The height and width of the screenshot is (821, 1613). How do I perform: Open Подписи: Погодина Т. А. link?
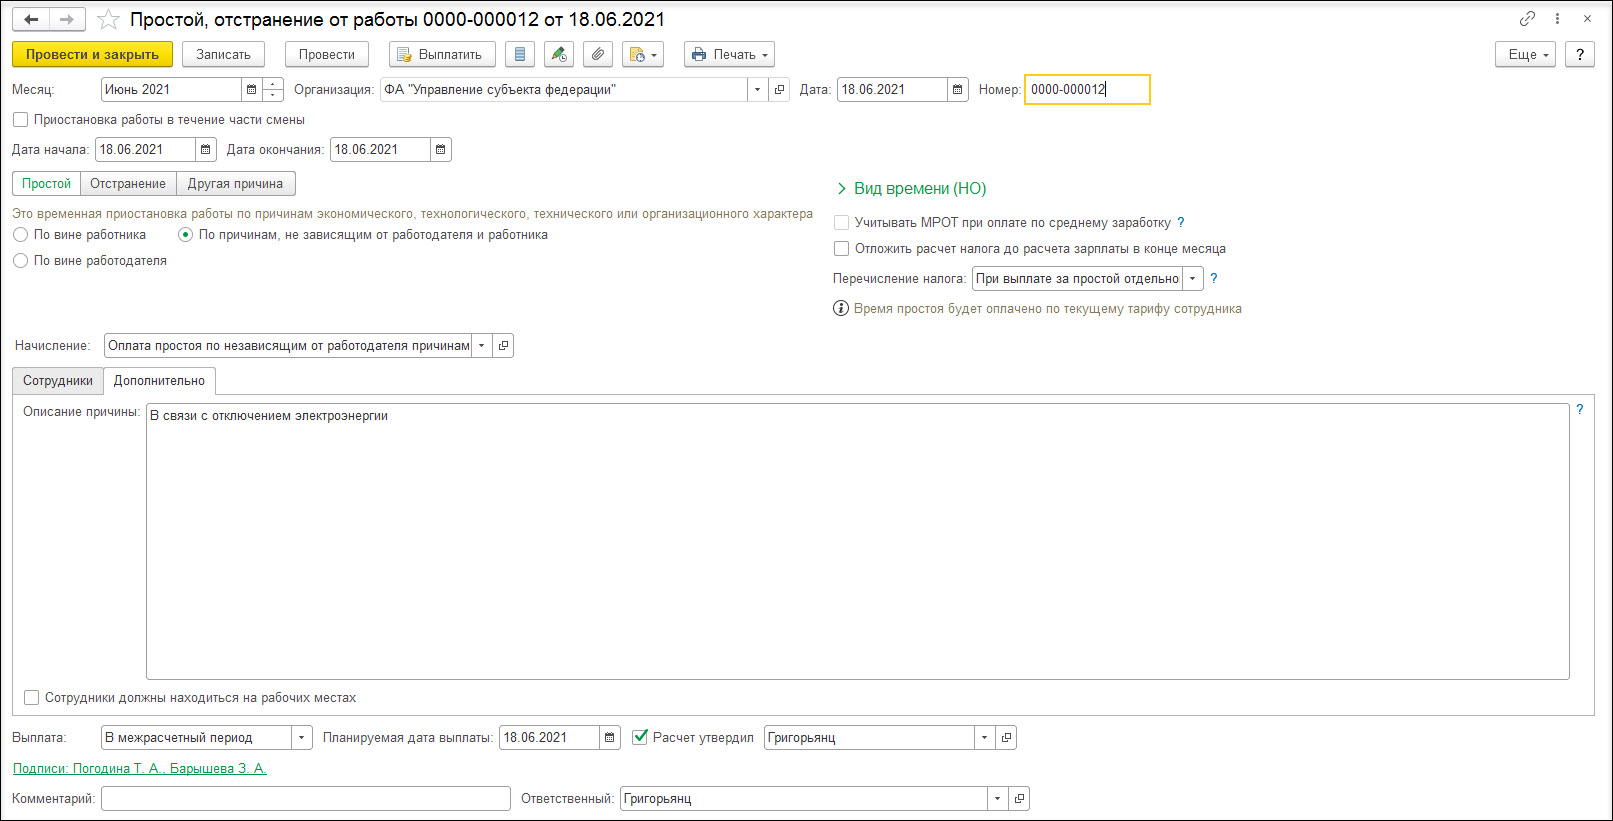(140, 769)
